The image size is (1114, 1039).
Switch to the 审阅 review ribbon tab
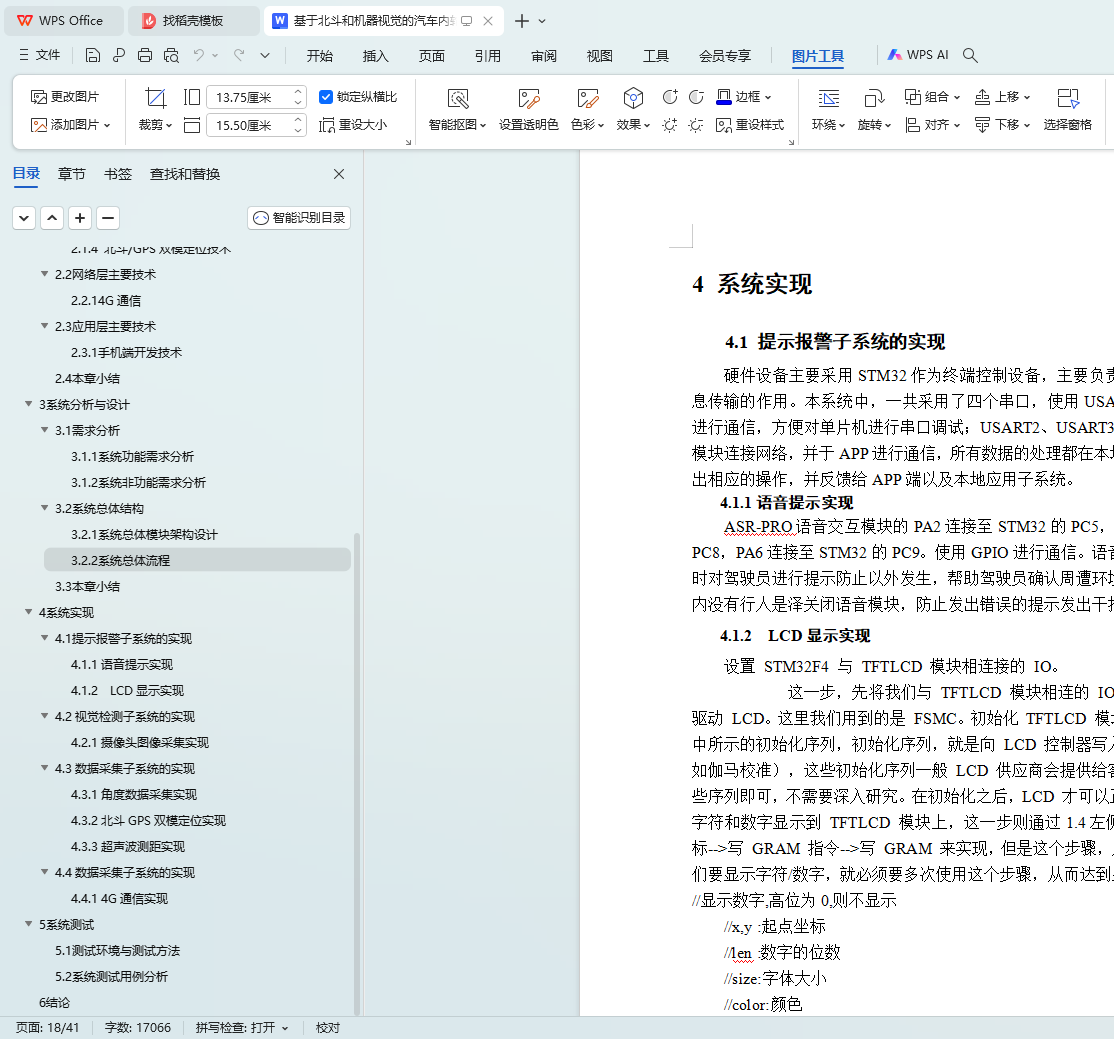tap(544, 56)
